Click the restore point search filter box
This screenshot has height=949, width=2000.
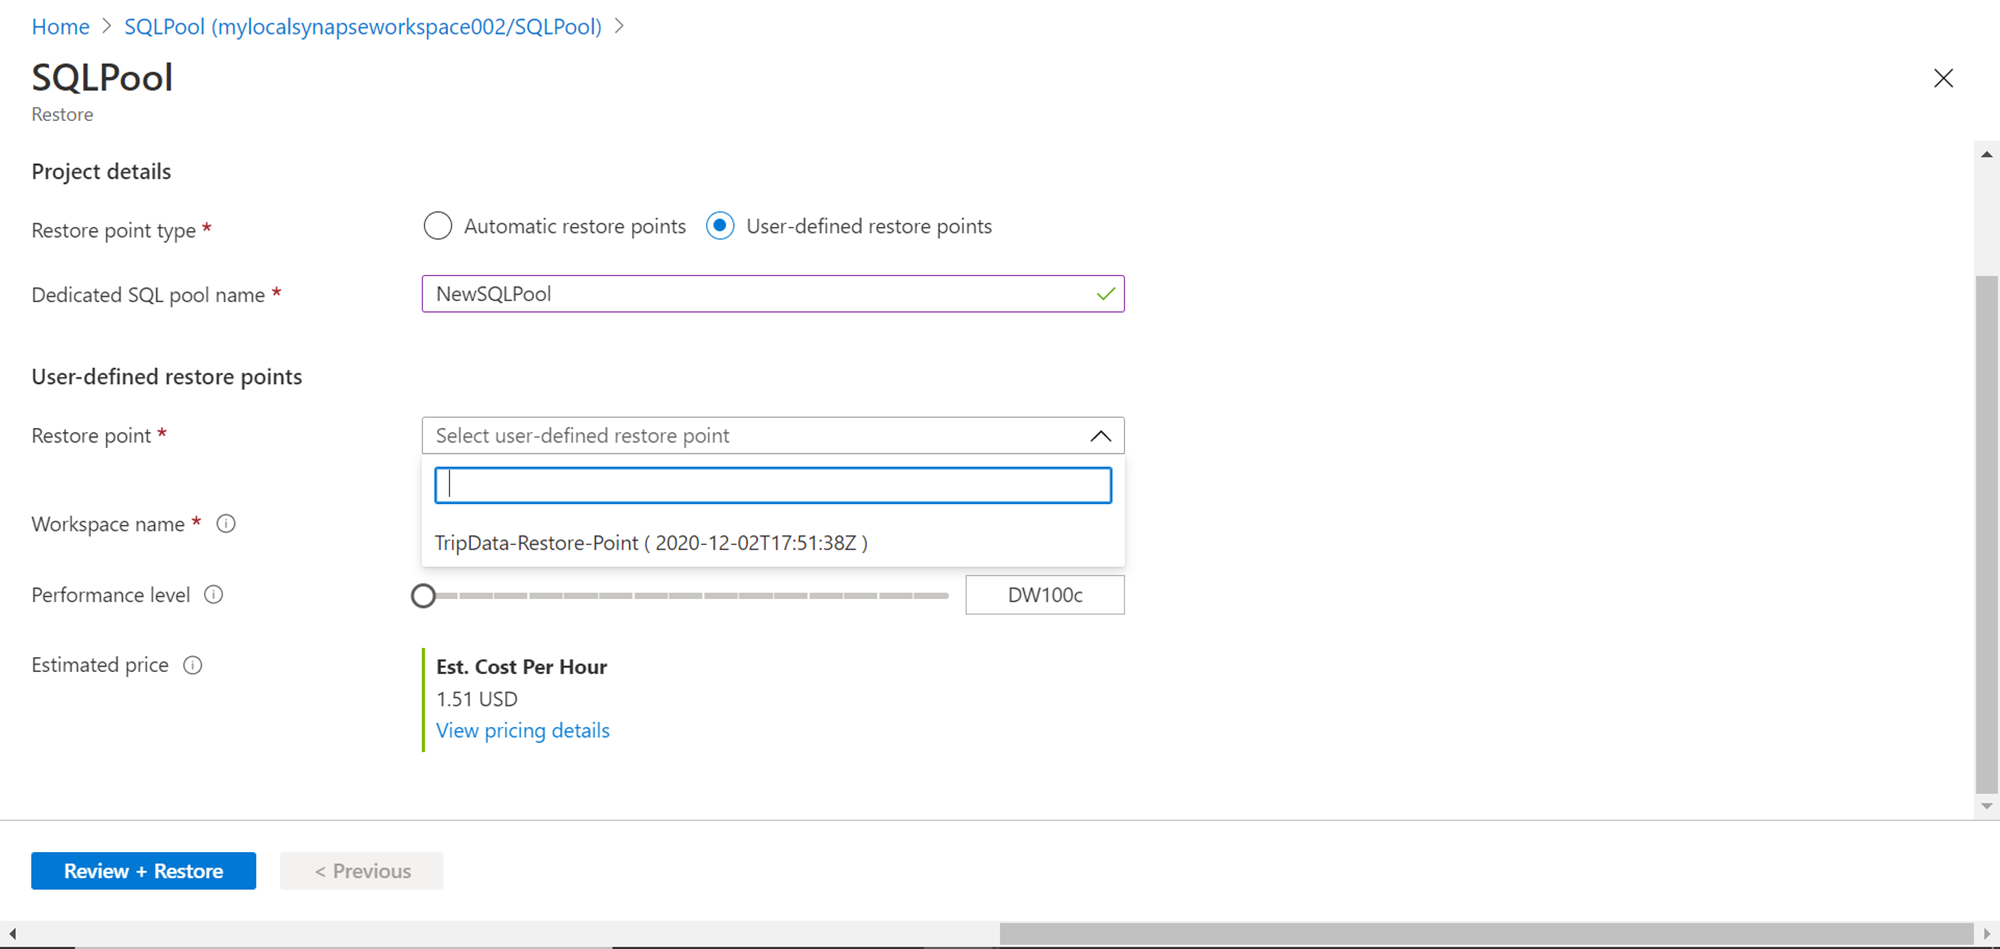tap(772, 486)
